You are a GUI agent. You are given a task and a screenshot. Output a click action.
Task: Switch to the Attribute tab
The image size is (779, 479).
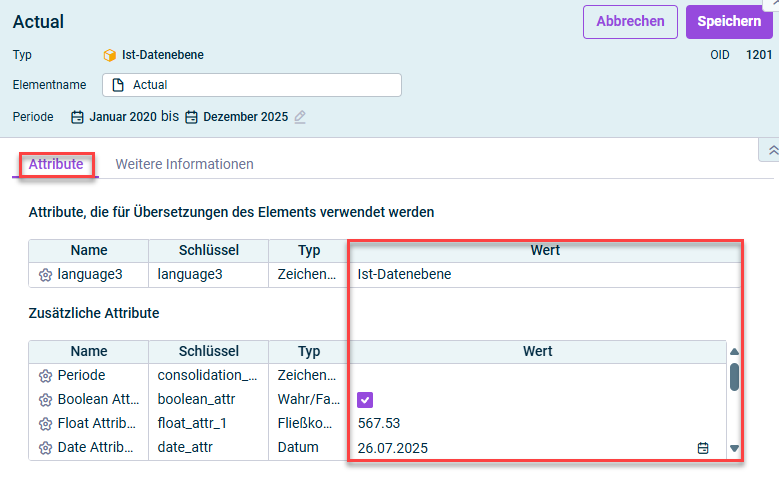point(55,164)
